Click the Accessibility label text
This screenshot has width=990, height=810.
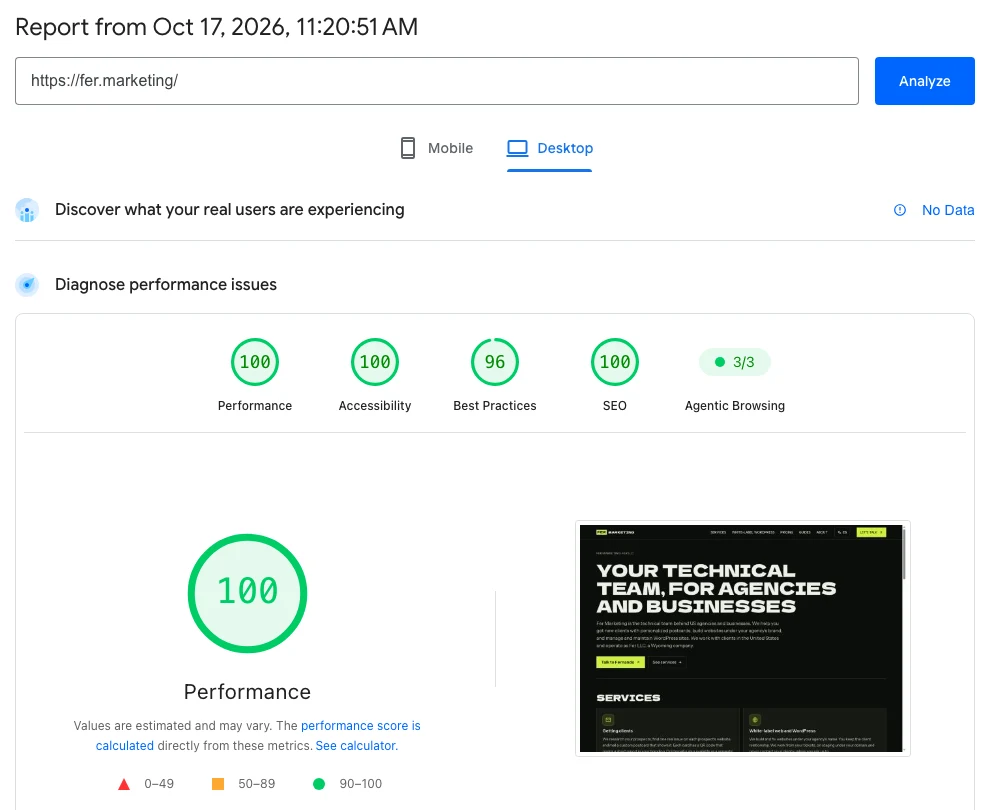[375, 406]
